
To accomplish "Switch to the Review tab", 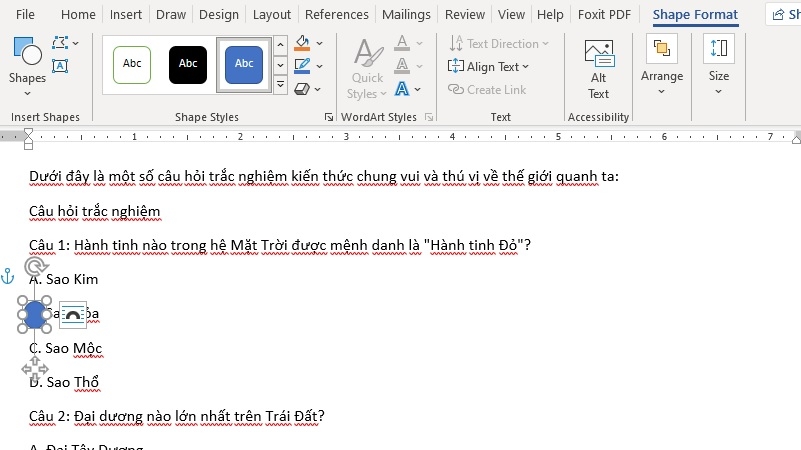I will click(x=465, y=14).
